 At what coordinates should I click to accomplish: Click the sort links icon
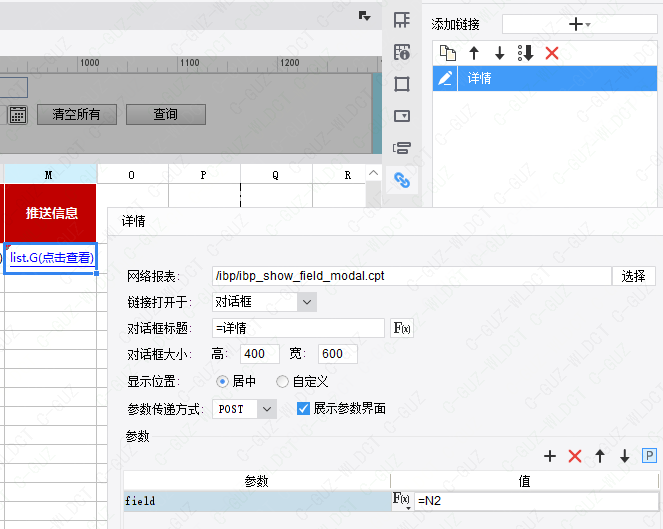click(x=526, y=53)
